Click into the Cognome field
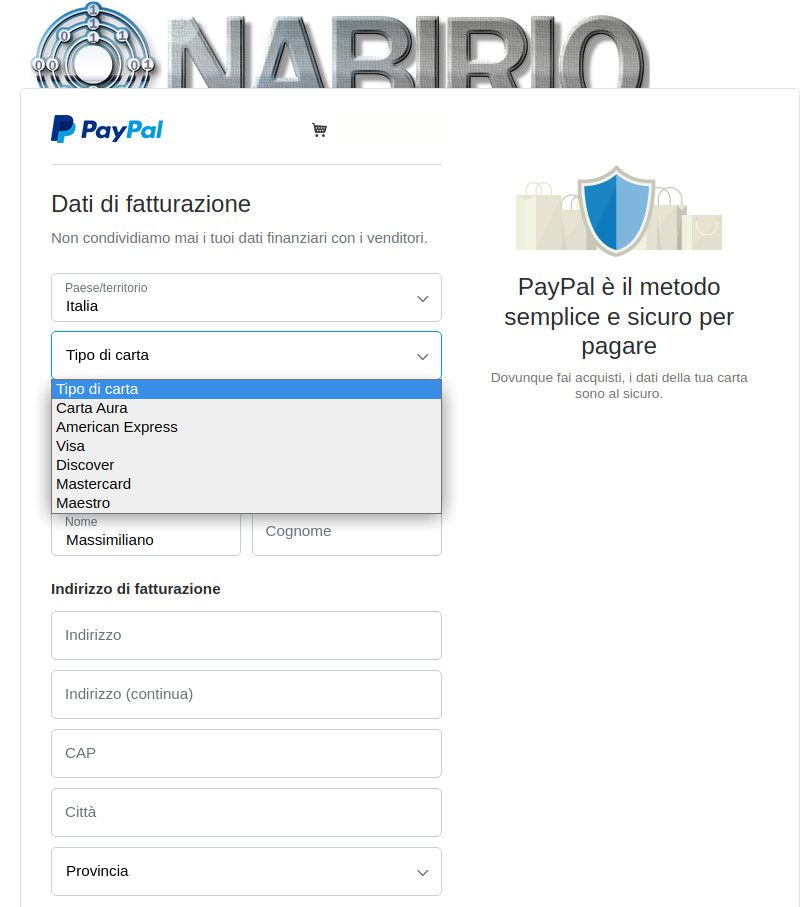Screen dimensions: 812x907 [347, 534]
